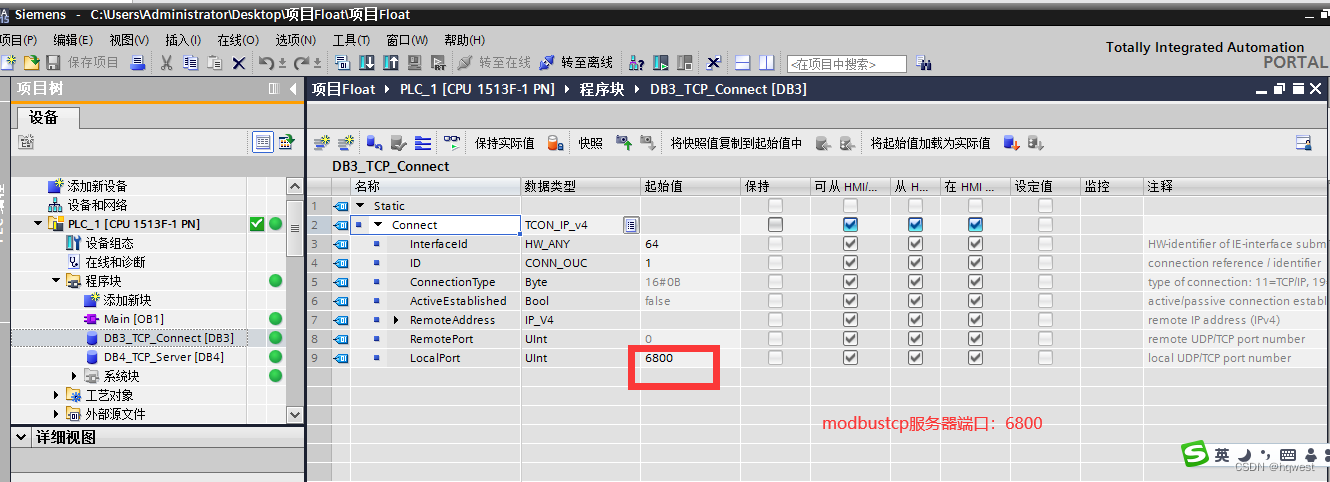1330x482 pixels.
Task: Open the 在线(O) menu
Action: (x=238, y=40)
